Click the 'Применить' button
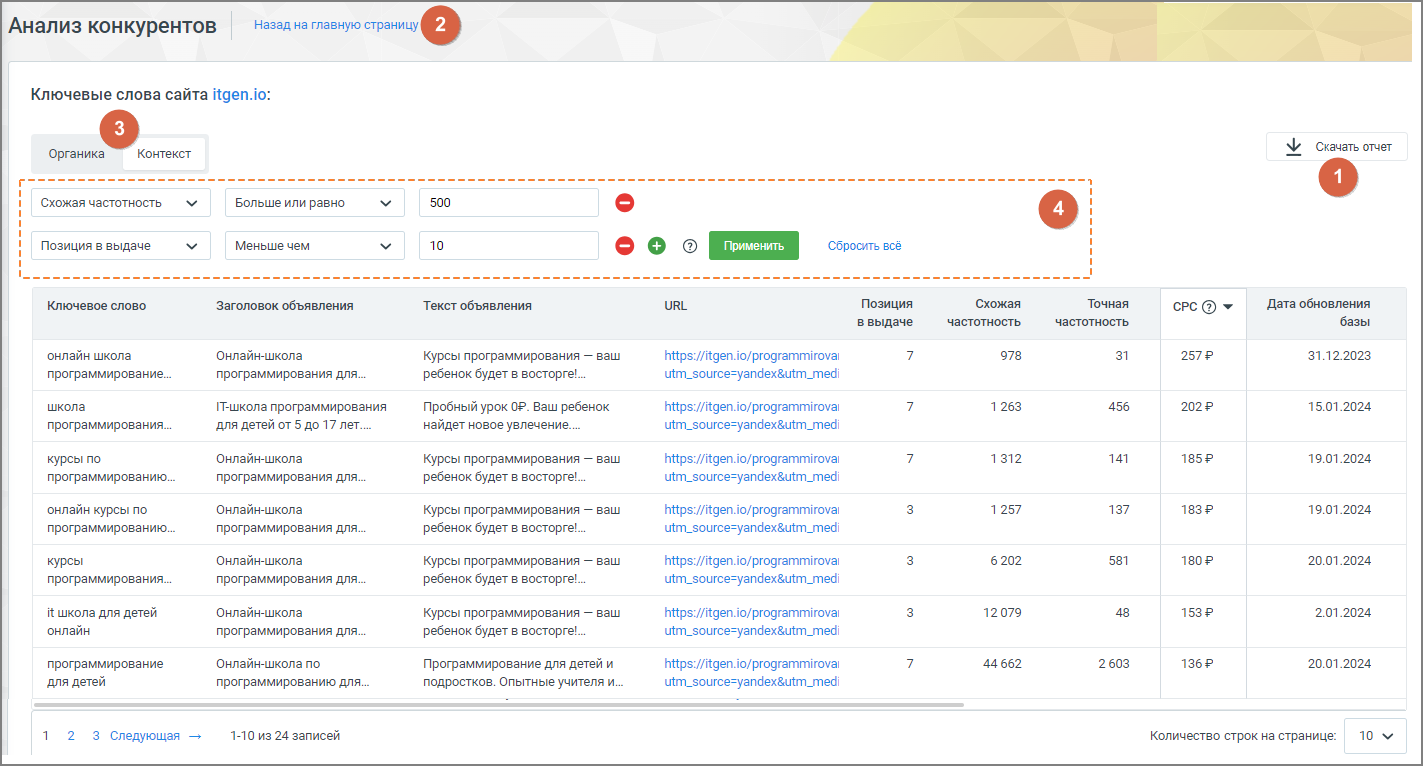Screen dimensions: 1423x766 coord(754,245)
